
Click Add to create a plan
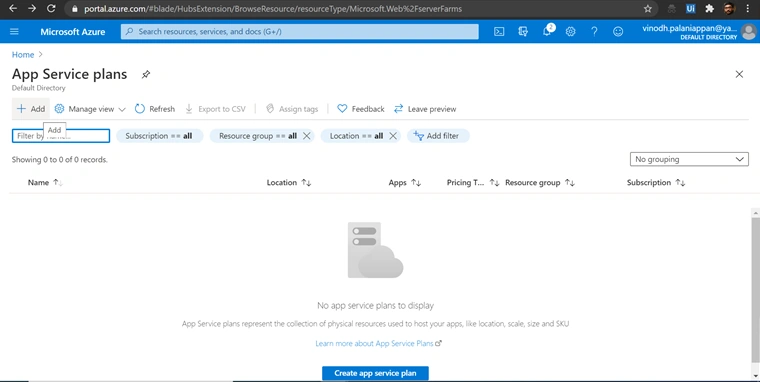(x=31, y=109)
